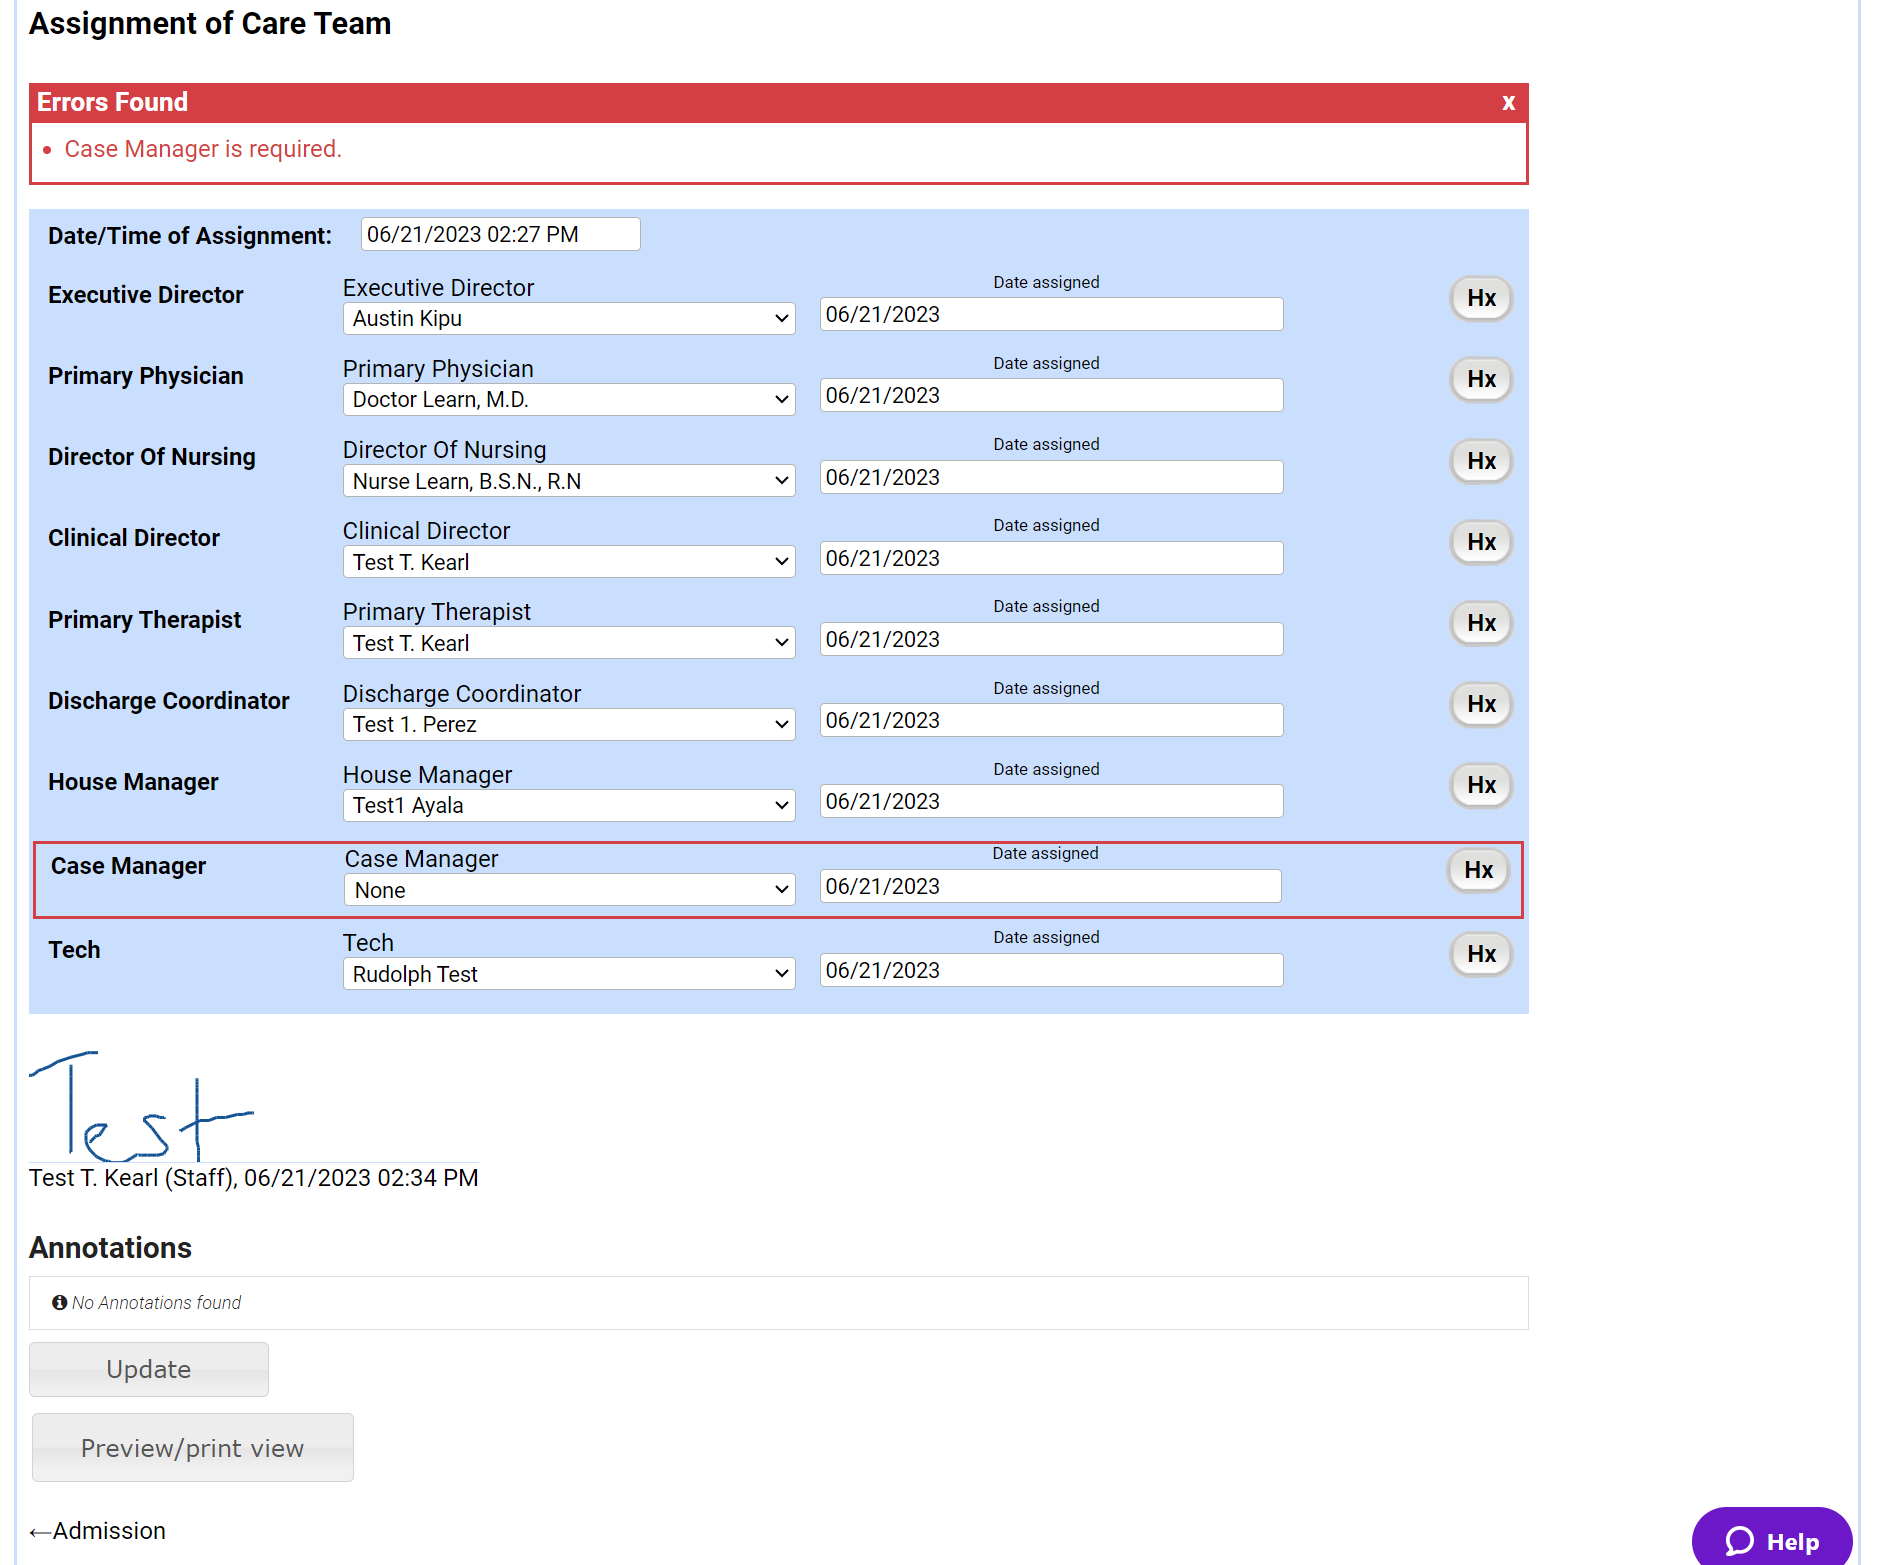Show Hx history for Clinical Director
This screenshot has width=1881, height=1565.
pos(1481,542)
